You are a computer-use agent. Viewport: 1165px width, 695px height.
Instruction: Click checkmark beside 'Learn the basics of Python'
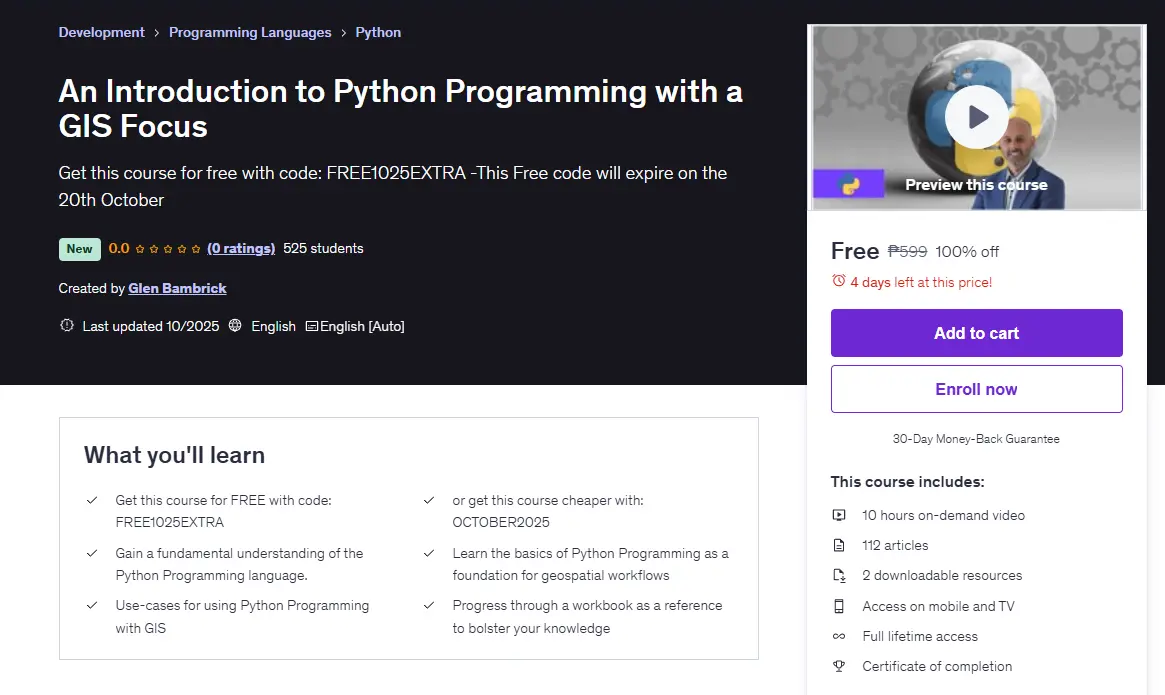point(429,553)
